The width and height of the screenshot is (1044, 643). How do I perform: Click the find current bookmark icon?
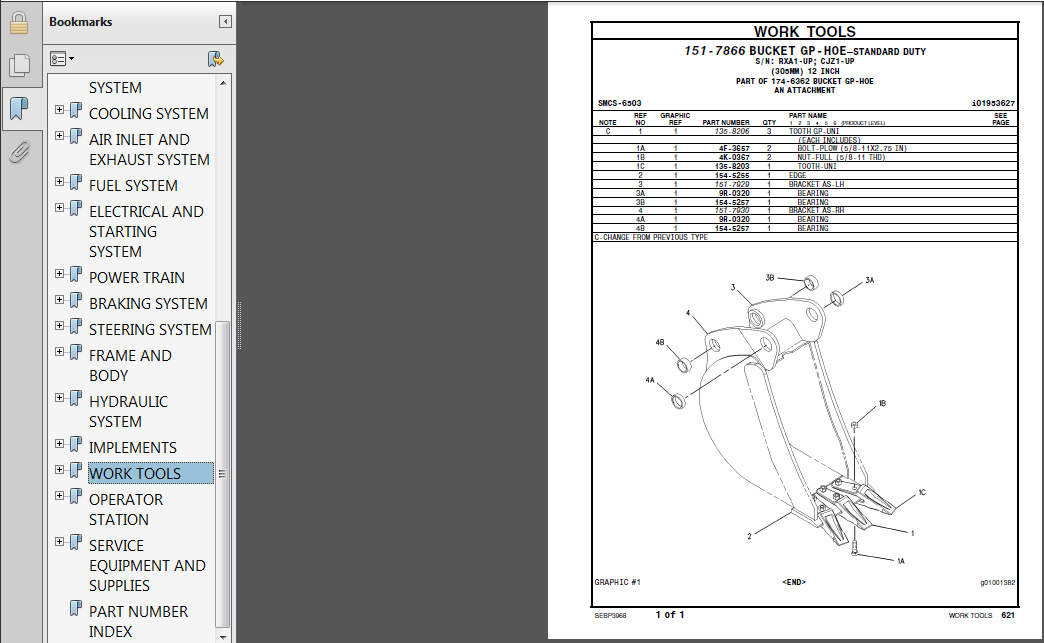[215, 59]
